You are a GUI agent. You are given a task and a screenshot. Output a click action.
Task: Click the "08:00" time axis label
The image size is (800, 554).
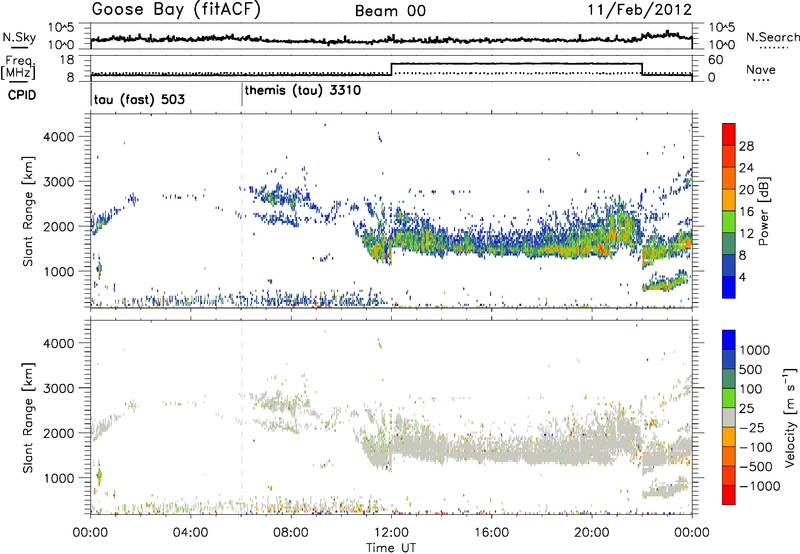[291, 533]
